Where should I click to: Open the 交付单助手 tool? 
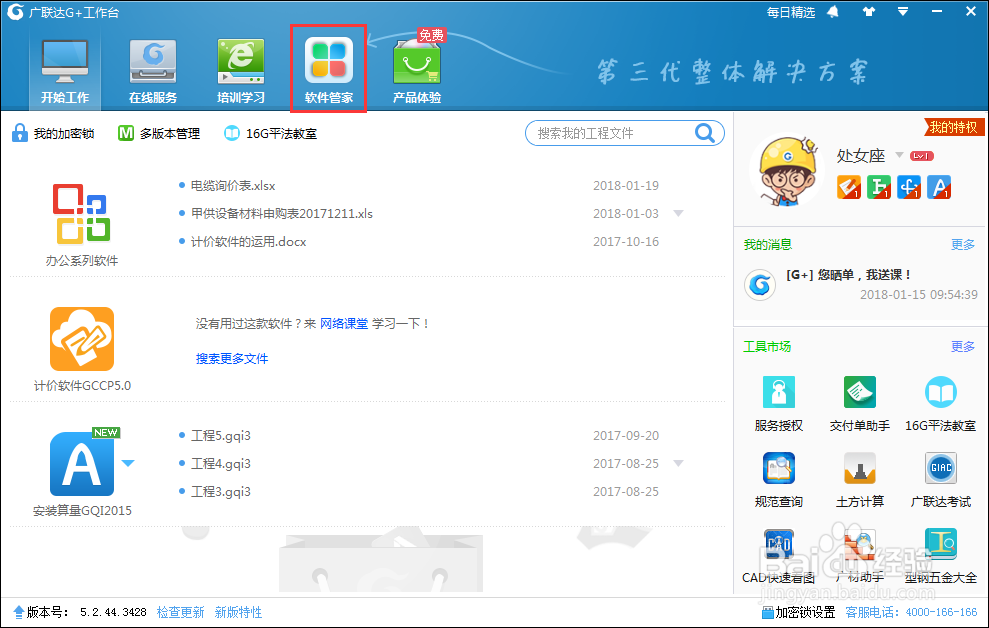pos(860,404)
